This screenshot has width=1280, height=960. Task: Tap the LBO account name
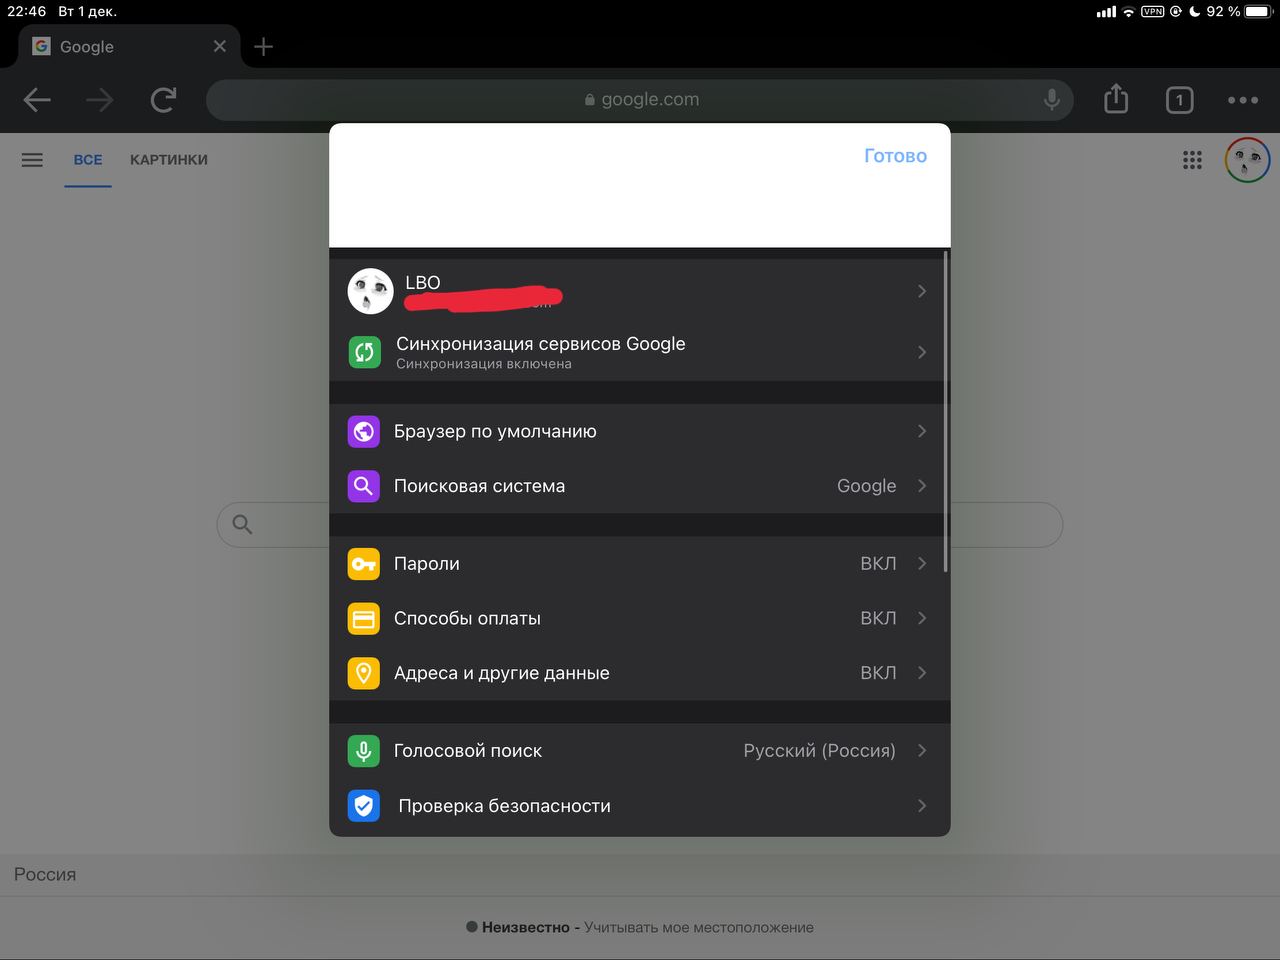tap(423, 283)
